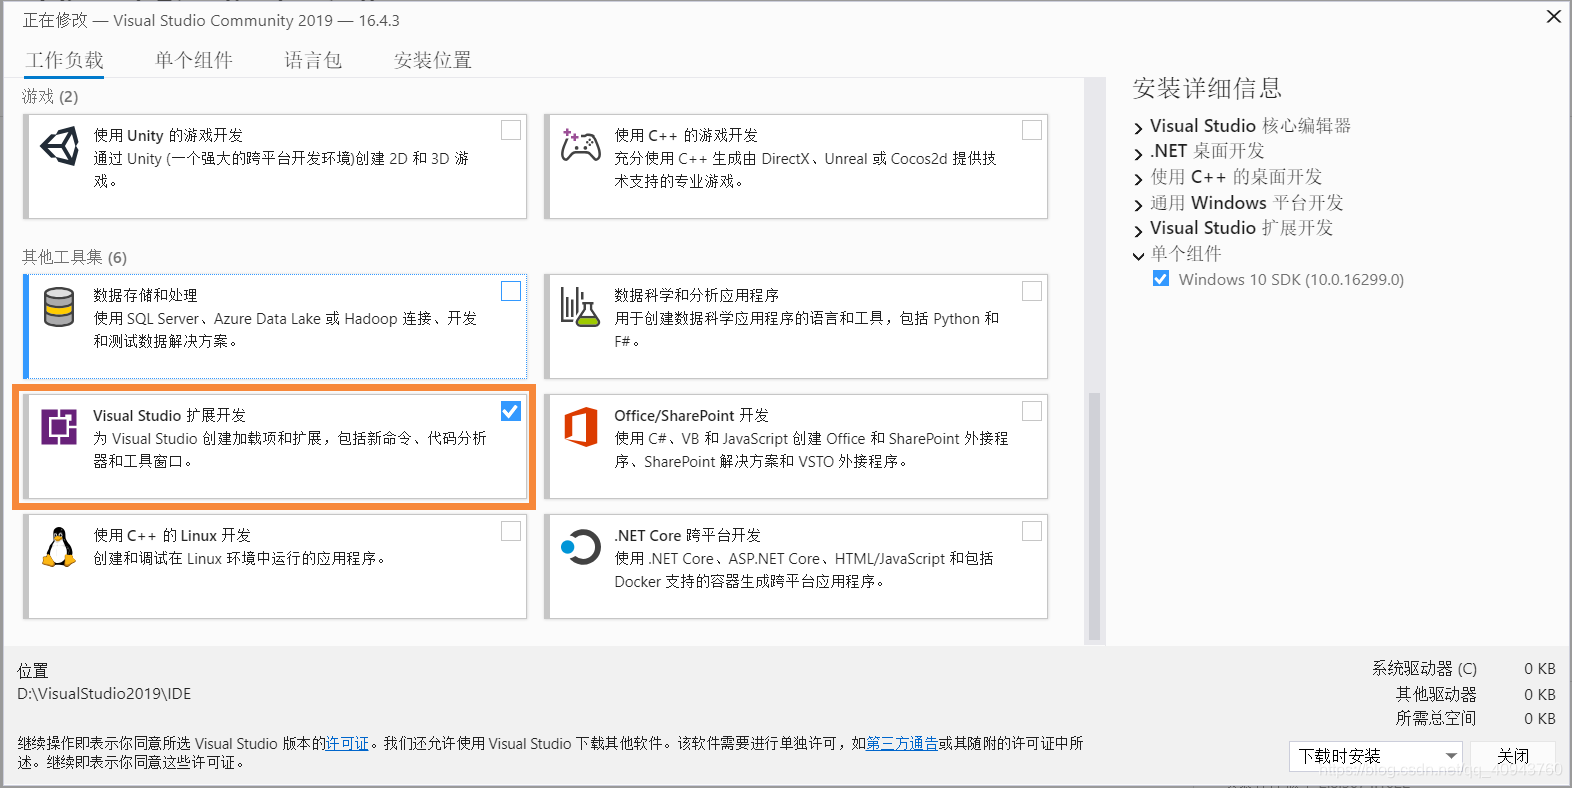The image size is (1572, 788).
Task: Check the Office/SharePoint development workload checkbox
Action: pyautogui.click(x=1032, y=411)
